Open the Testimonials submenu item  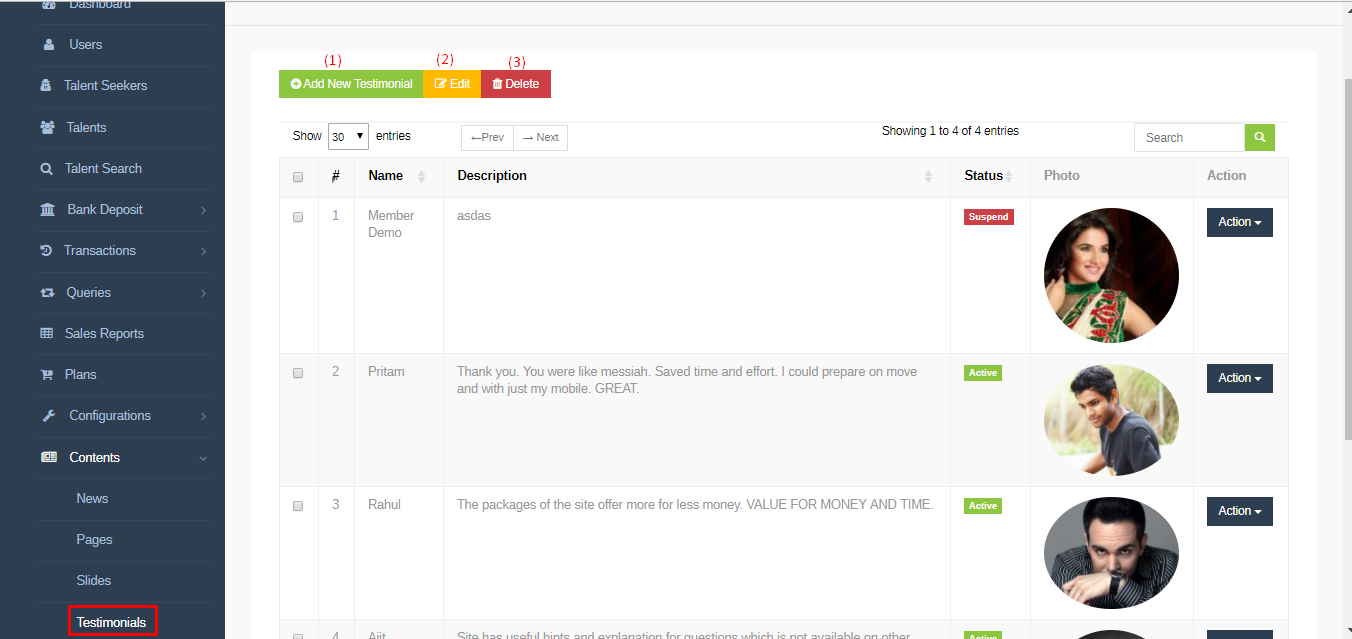(x=112, y=622)
